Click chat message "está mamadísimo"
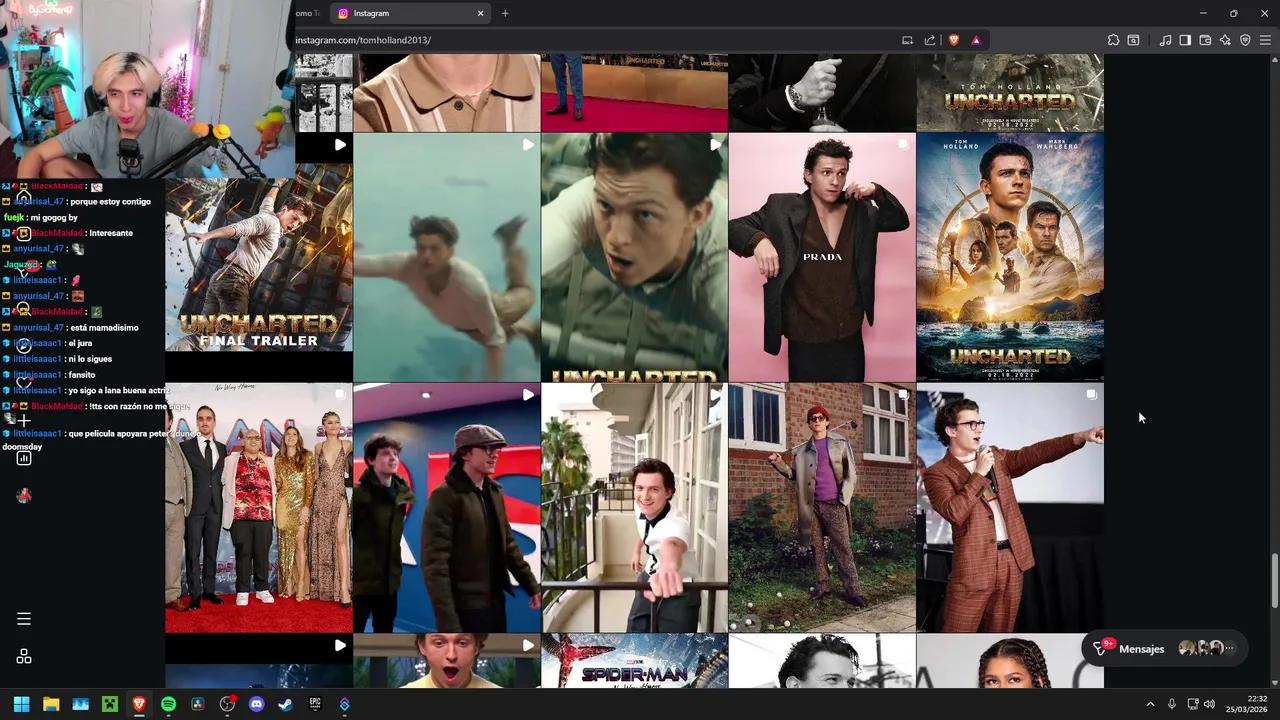The image size is (1280, 720). [104, 327]
